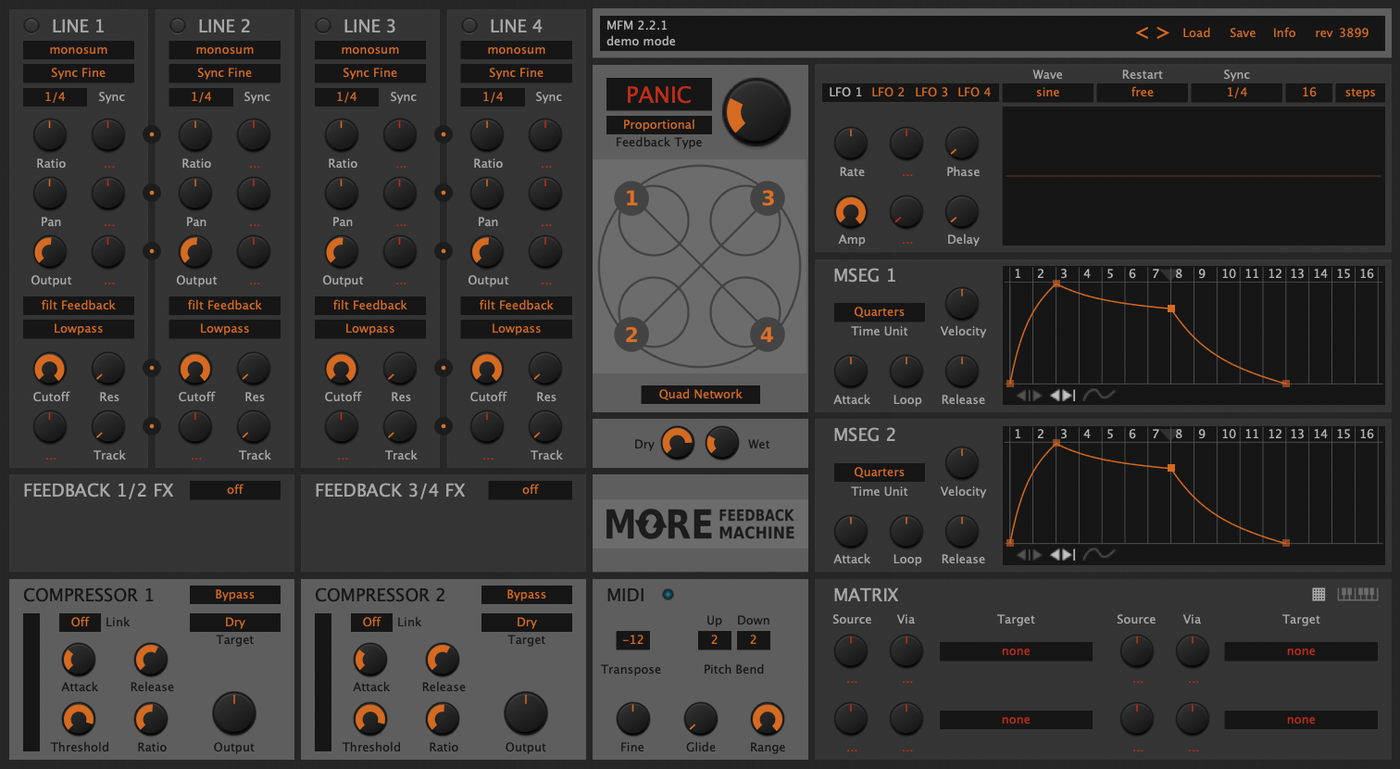This screenshot has width=1400, height=769.
Task: Toggle the LINE 4 power indicator
Action: (x=470, y=25)
